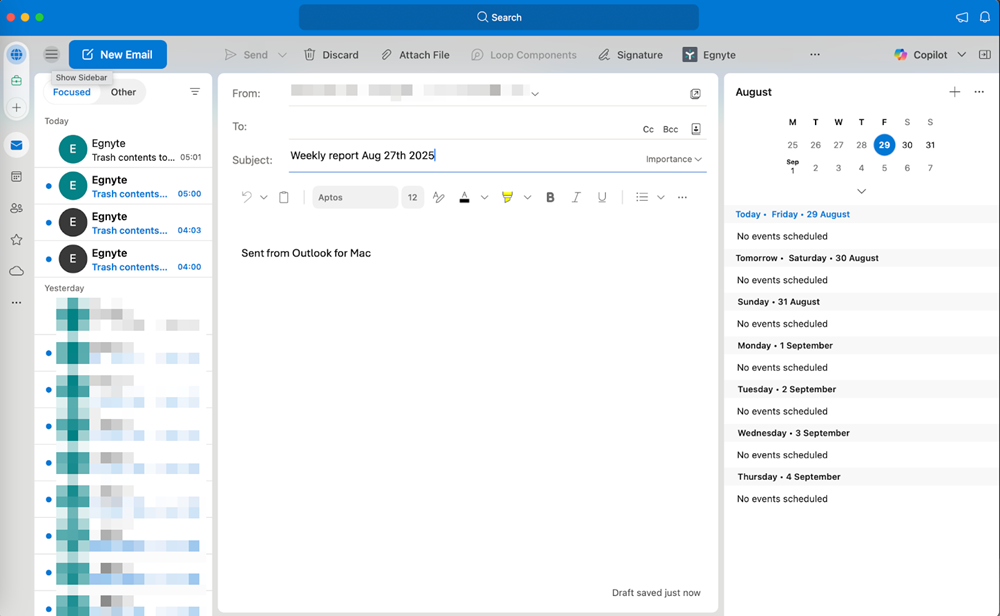Open the yellow text highlight color tool
This screenshot has width=1000, height=616.
click(x=507, y=198)
